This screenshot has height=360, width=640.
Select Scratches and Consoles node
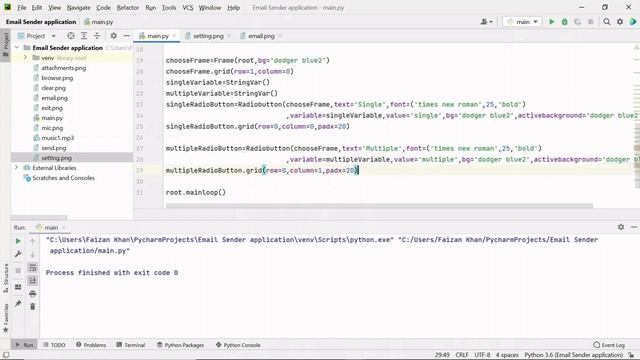(x=63, y=178)
